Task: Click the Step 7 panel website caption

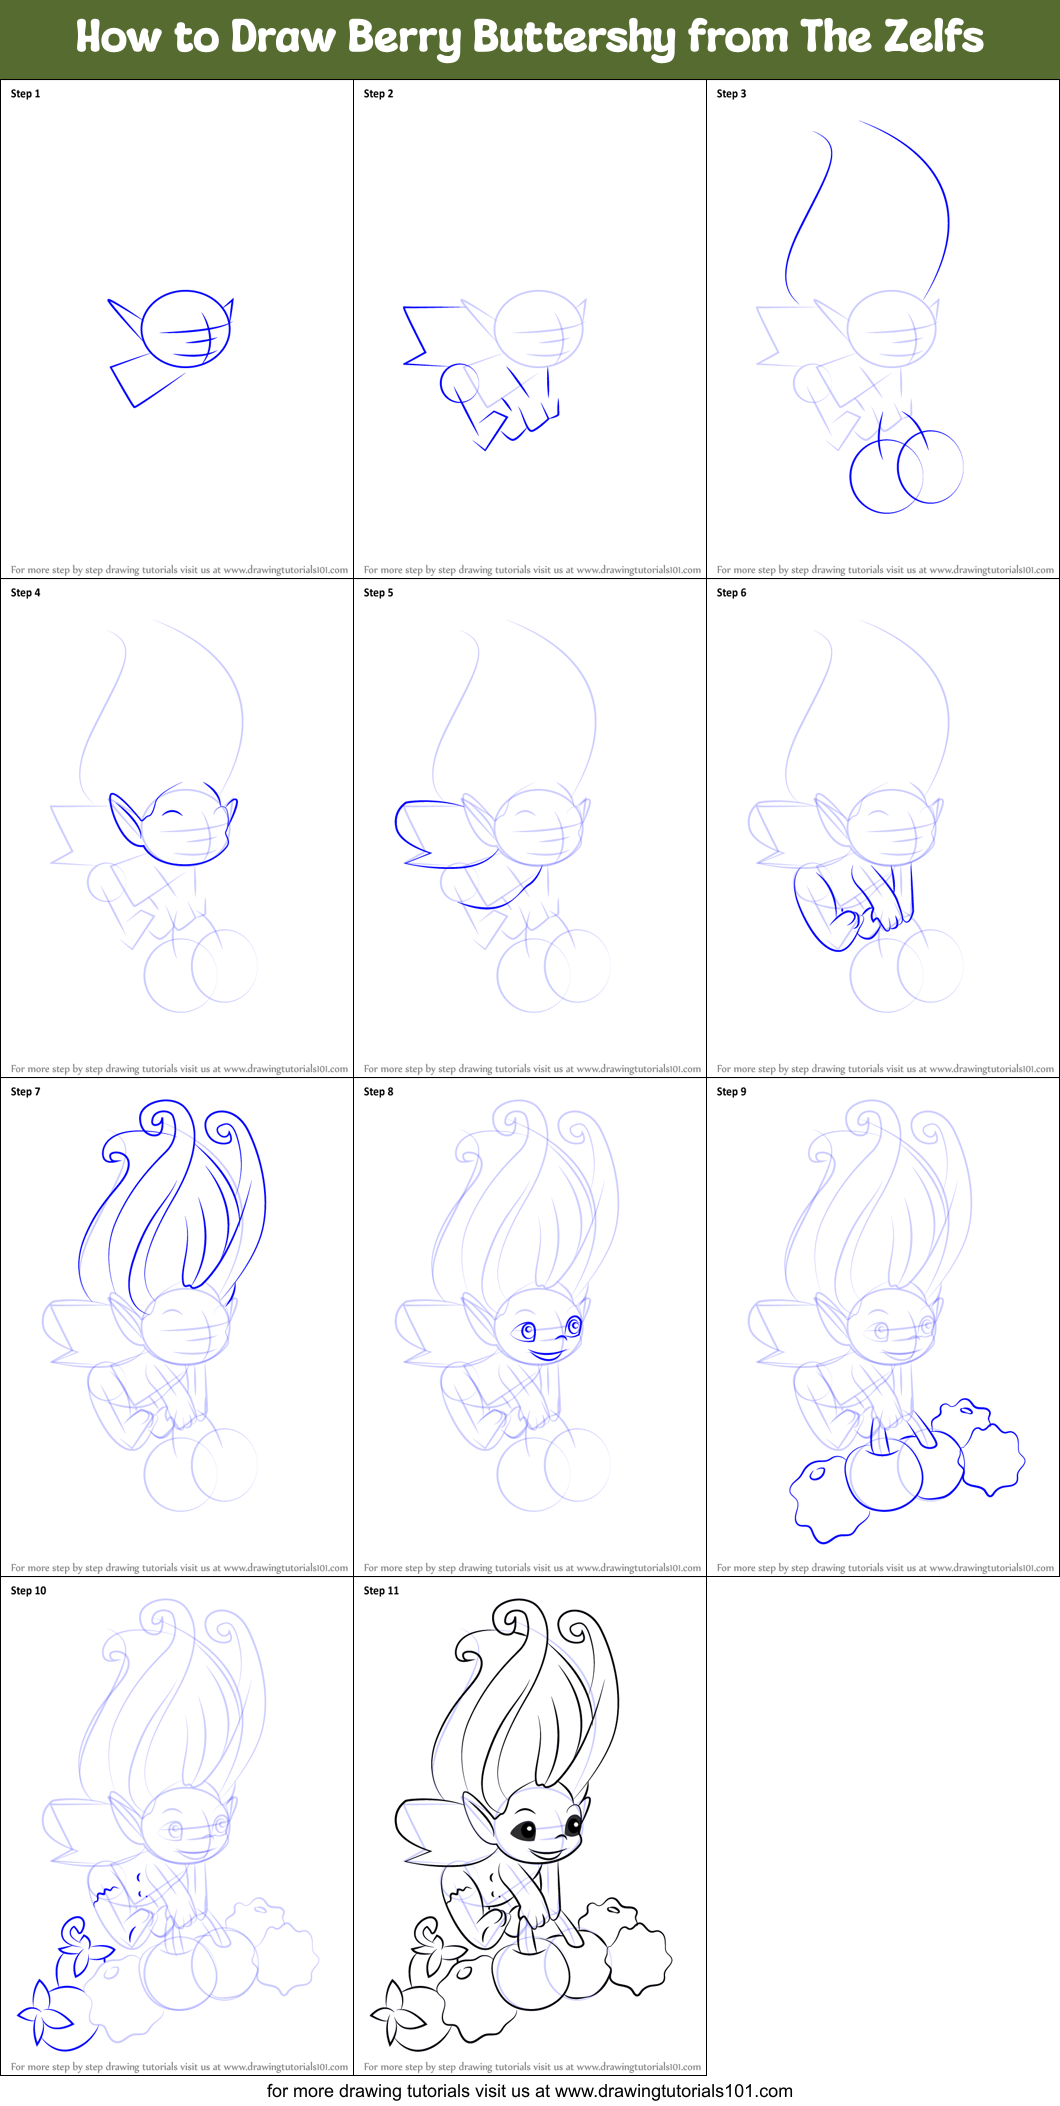Action: coord(180,1568)
